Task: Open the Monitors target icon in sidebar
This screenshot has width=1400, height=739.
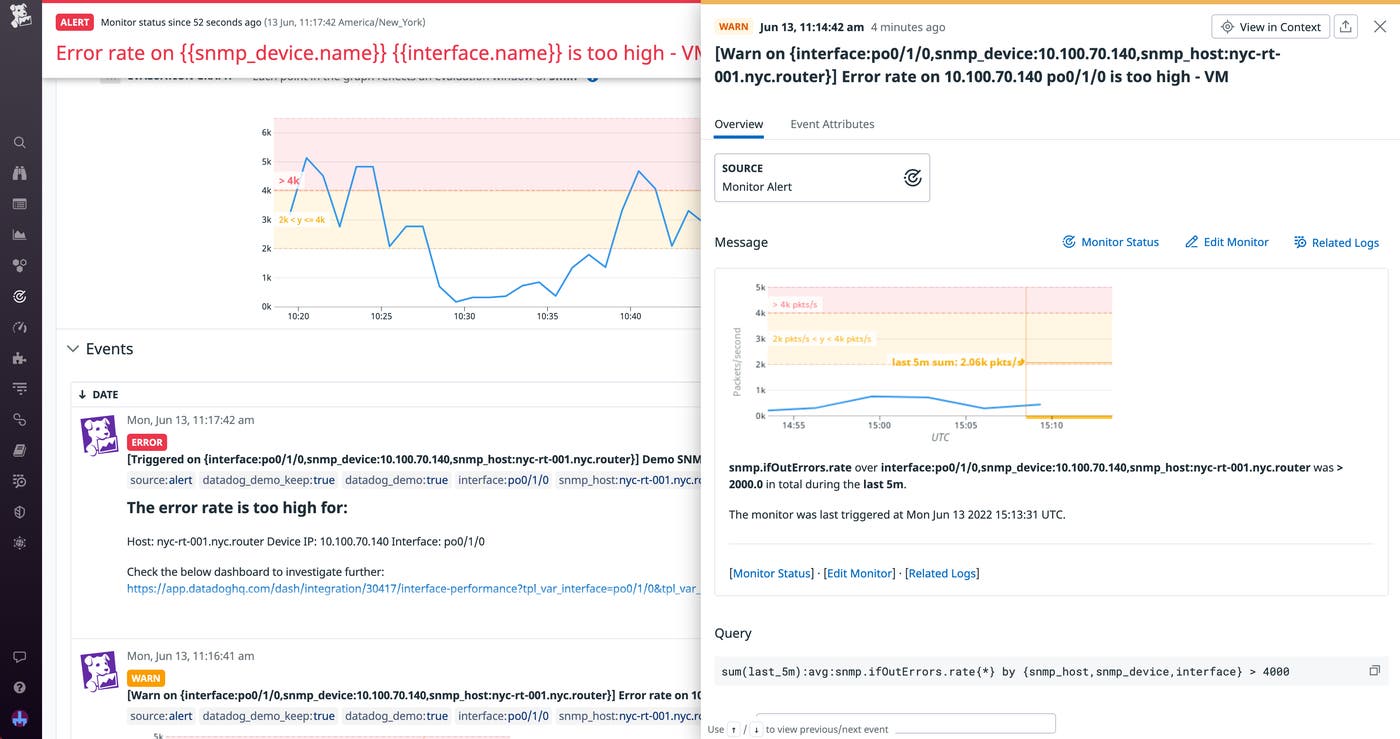Action: click(x=19, y=296)
